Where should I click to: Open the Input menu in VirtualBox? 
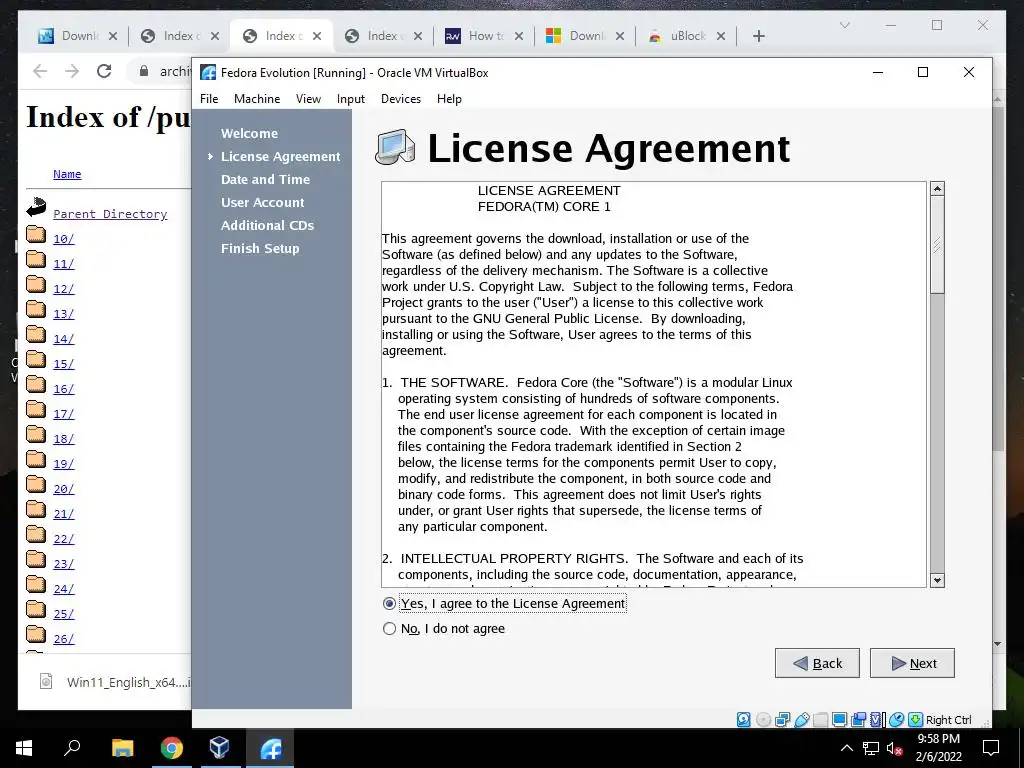coord(351,99)
